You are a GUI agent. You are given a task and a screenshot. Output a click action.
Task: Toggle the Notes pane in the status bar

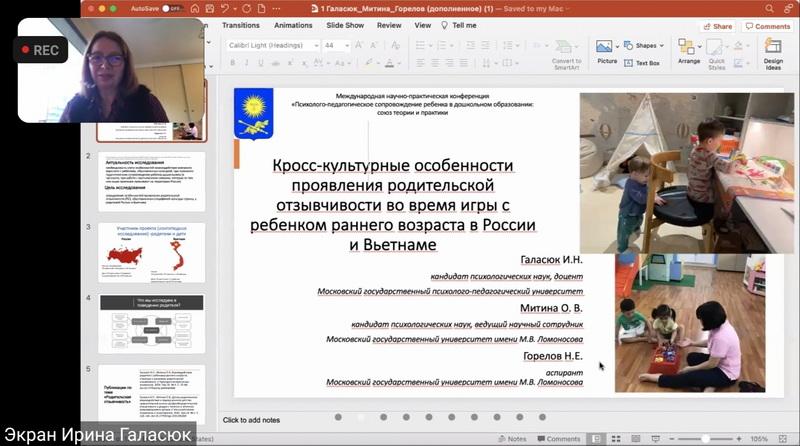click(x=512, y=439)
